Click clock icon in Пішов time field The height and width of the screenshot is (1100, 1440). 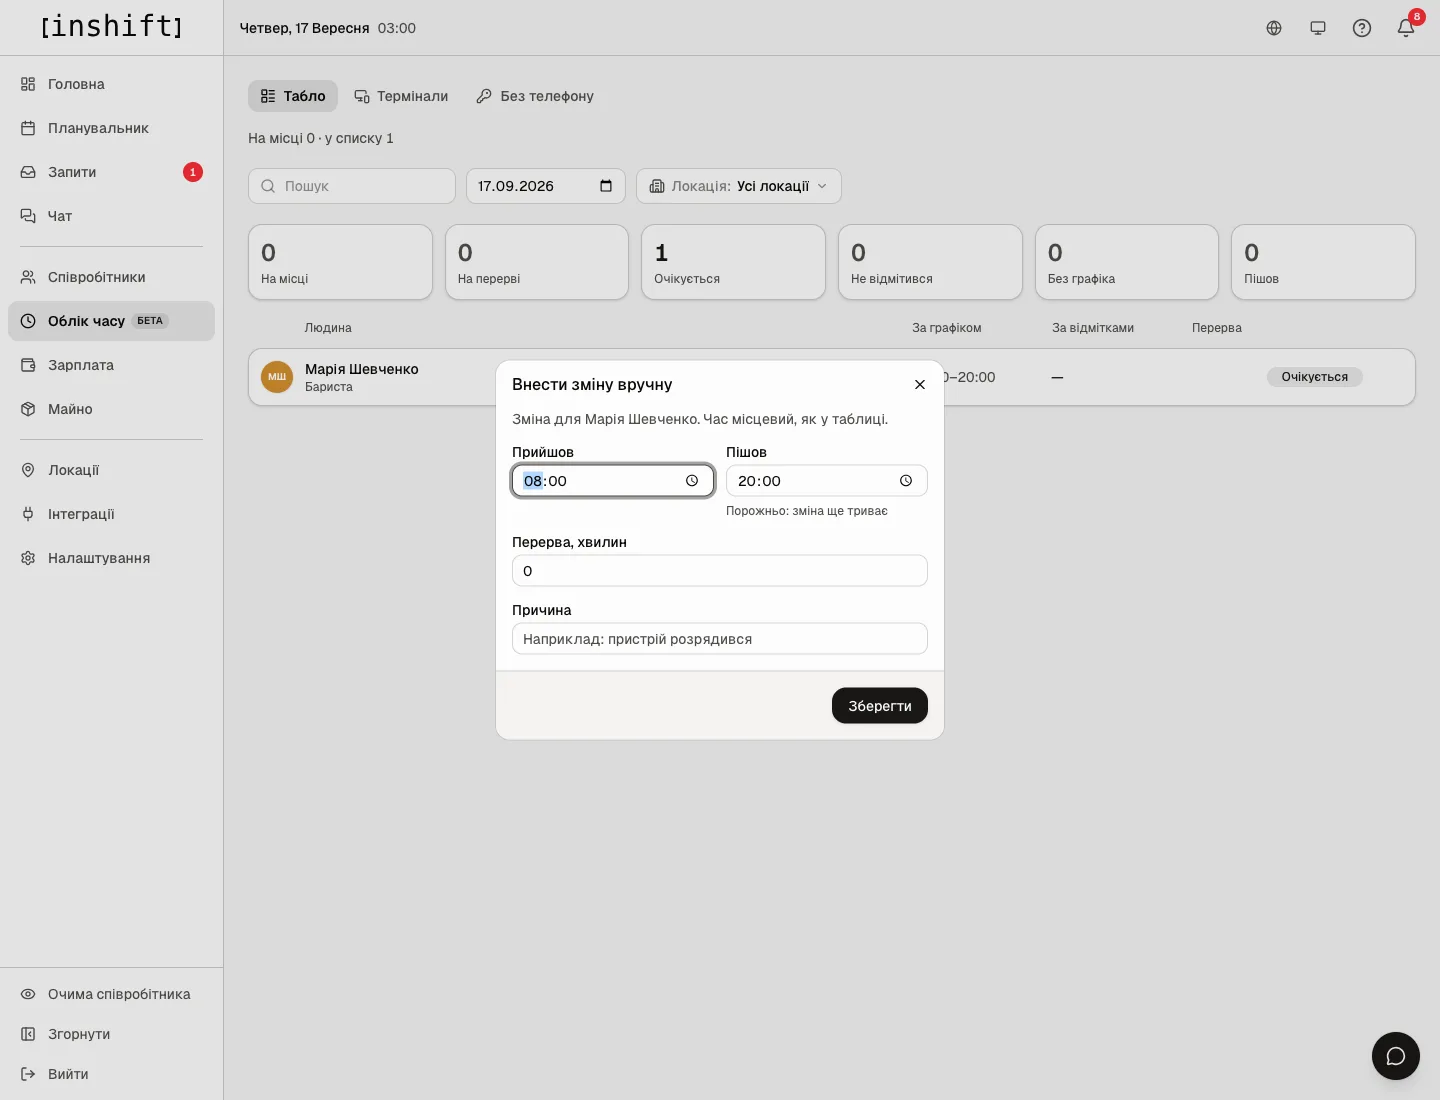[x=906, y=481]
